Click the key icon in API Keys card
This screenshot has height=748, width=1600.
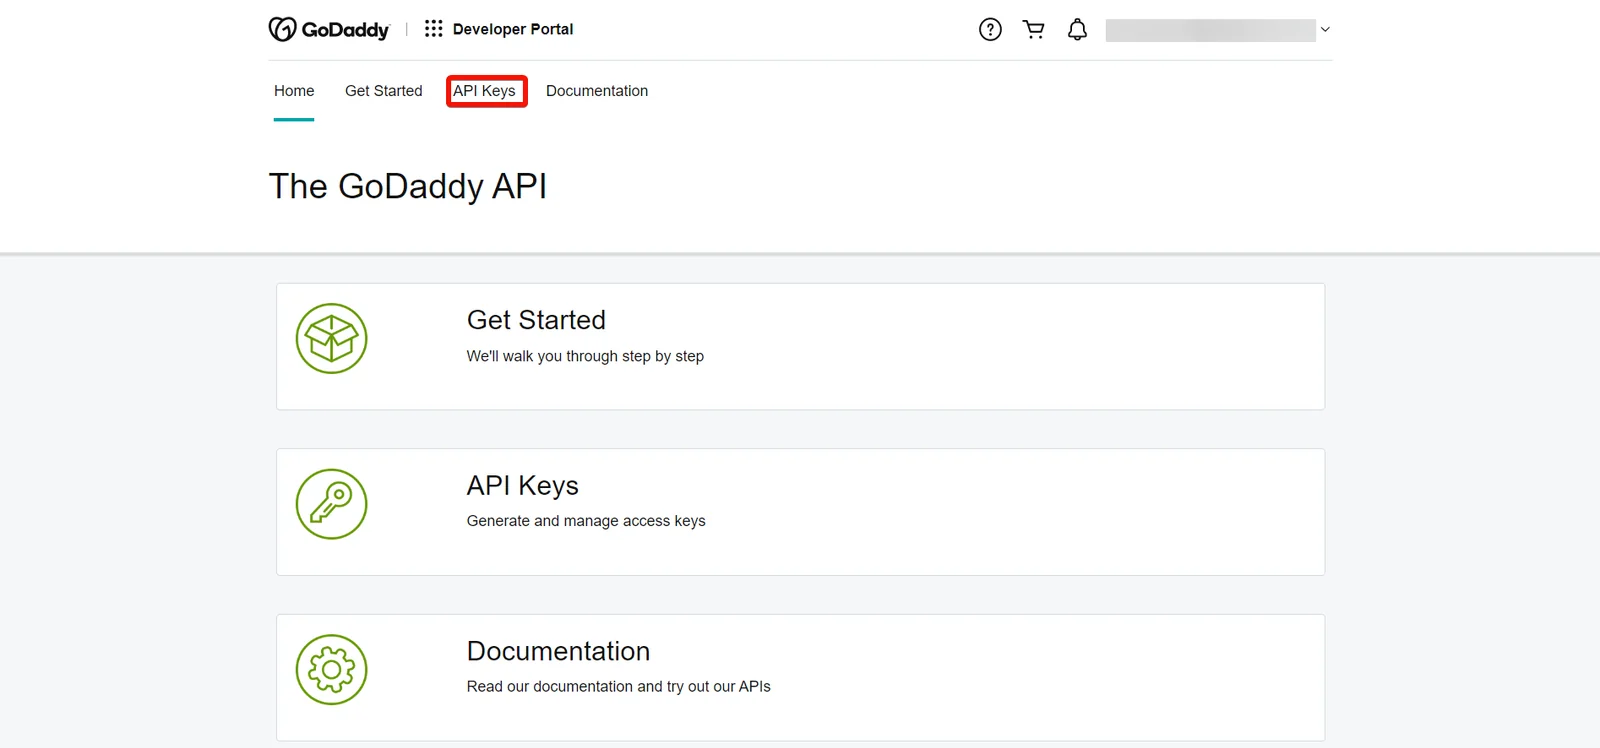[331, 504]
